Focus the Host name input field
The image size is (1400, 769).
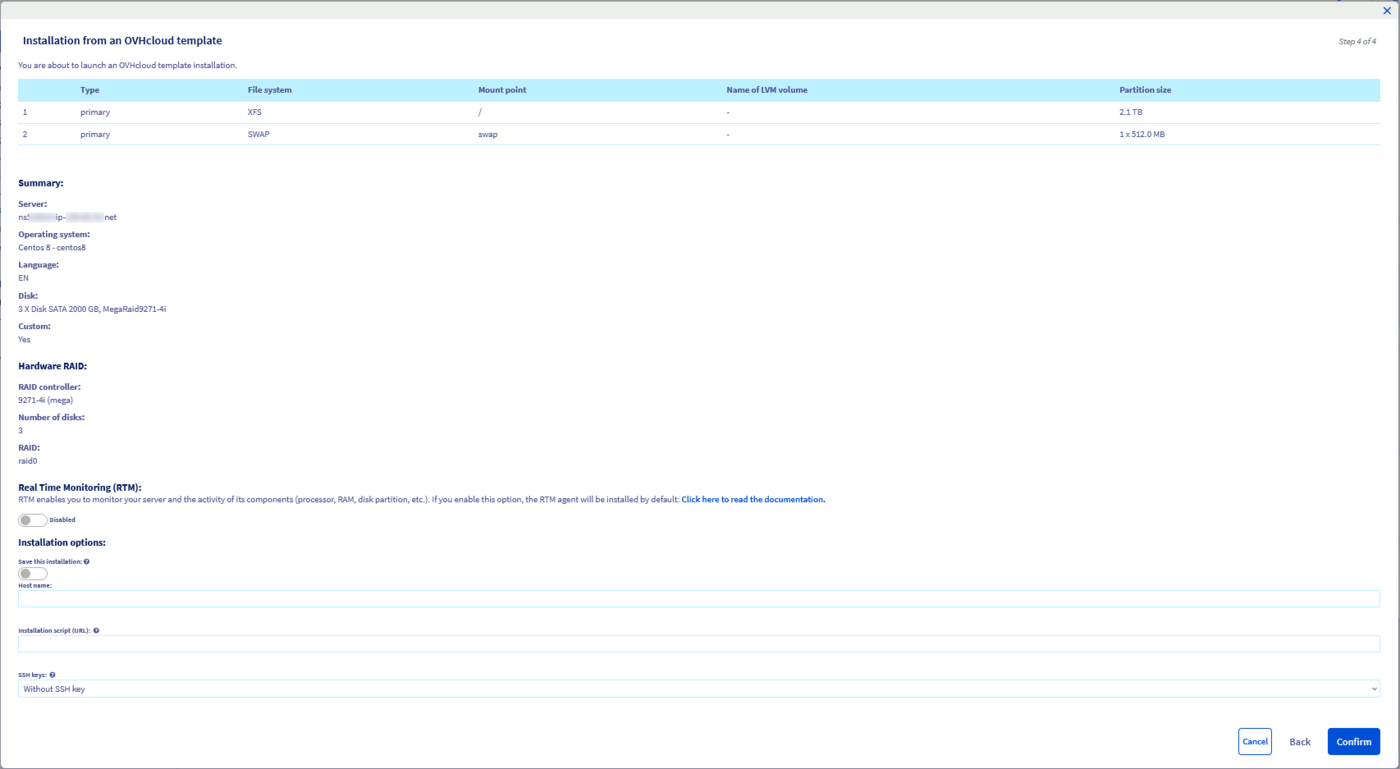tap(698, 599)
